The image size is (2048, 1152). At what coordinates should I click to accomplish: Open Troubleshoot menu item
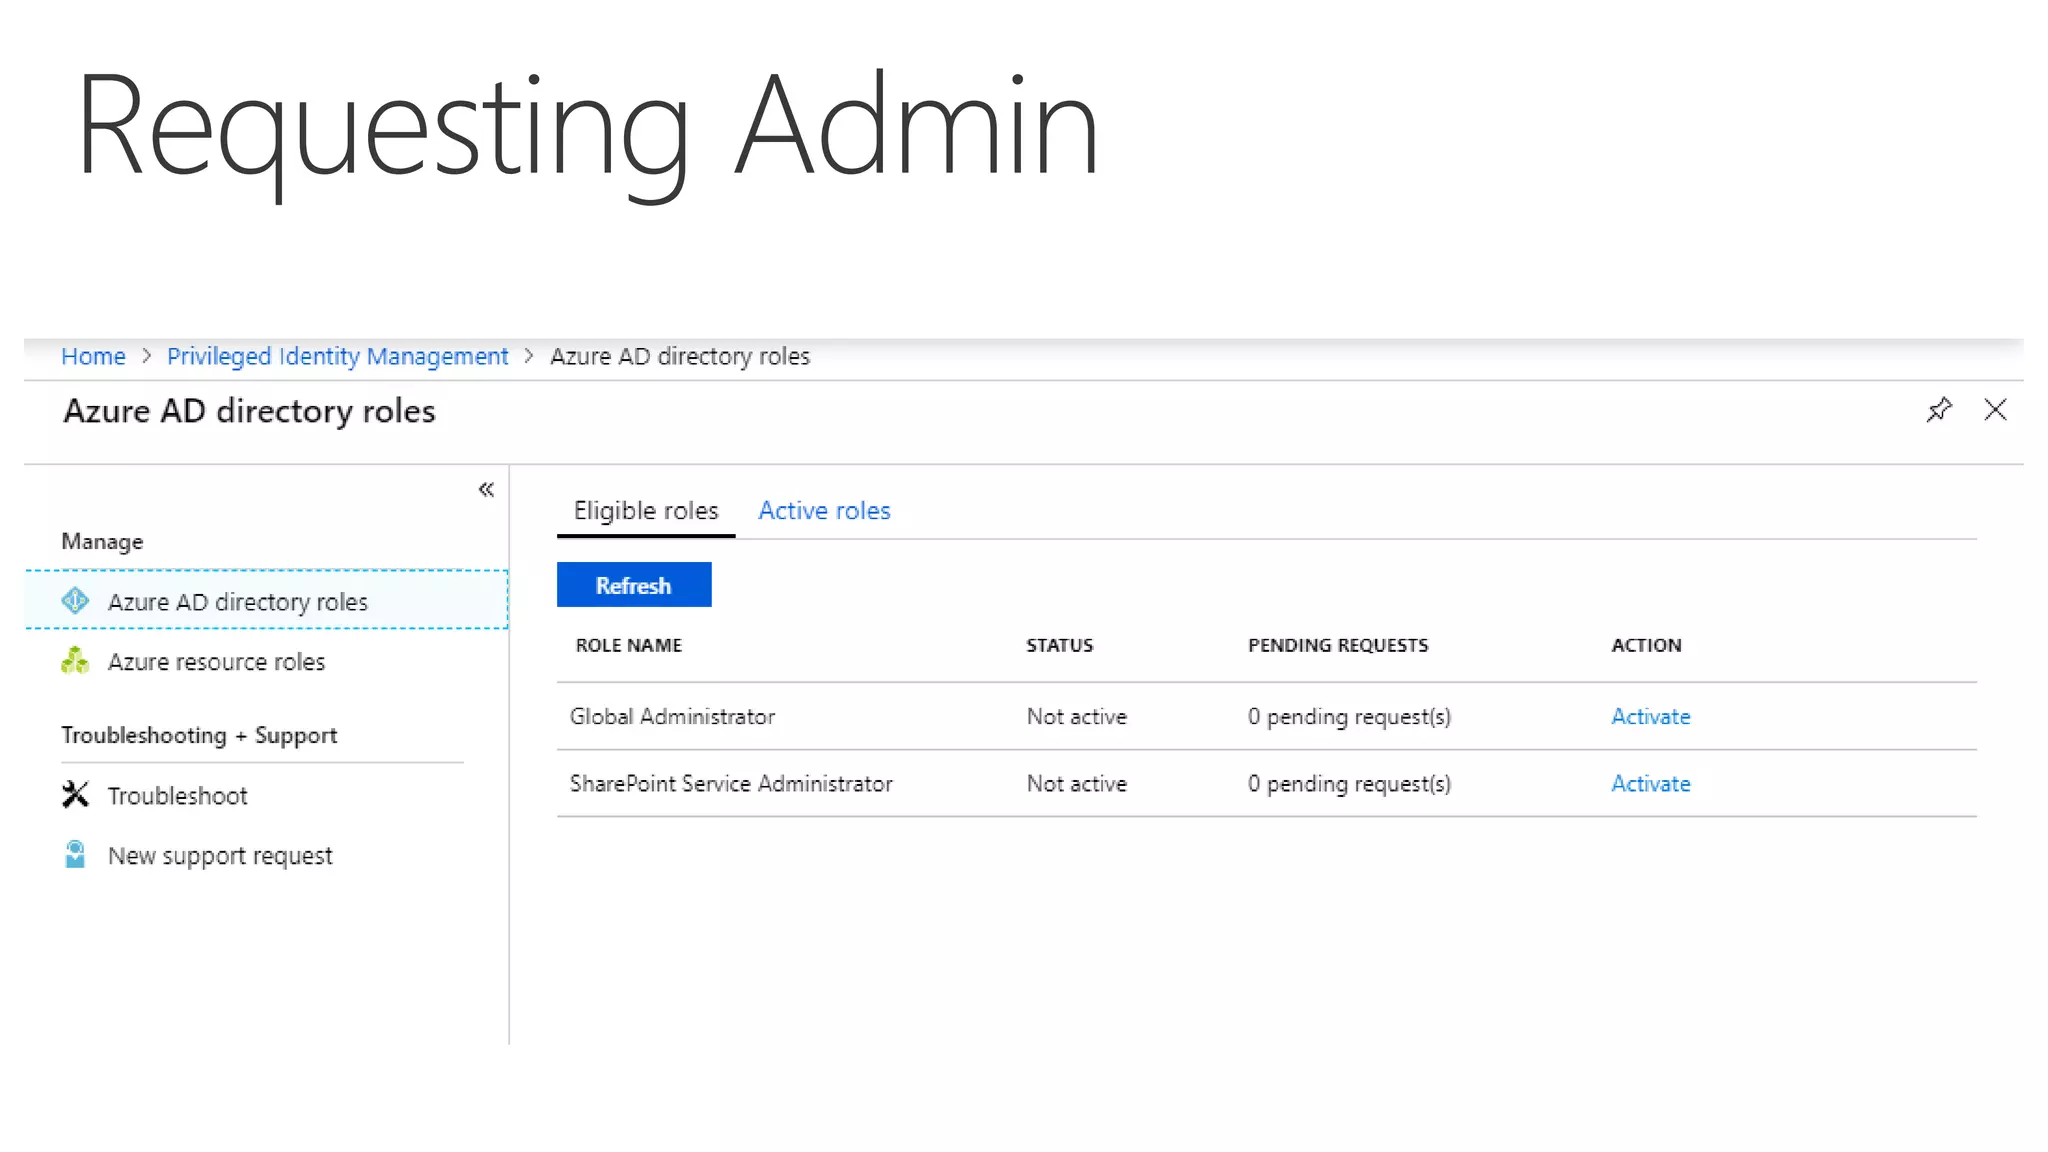[x=177, y=796]
